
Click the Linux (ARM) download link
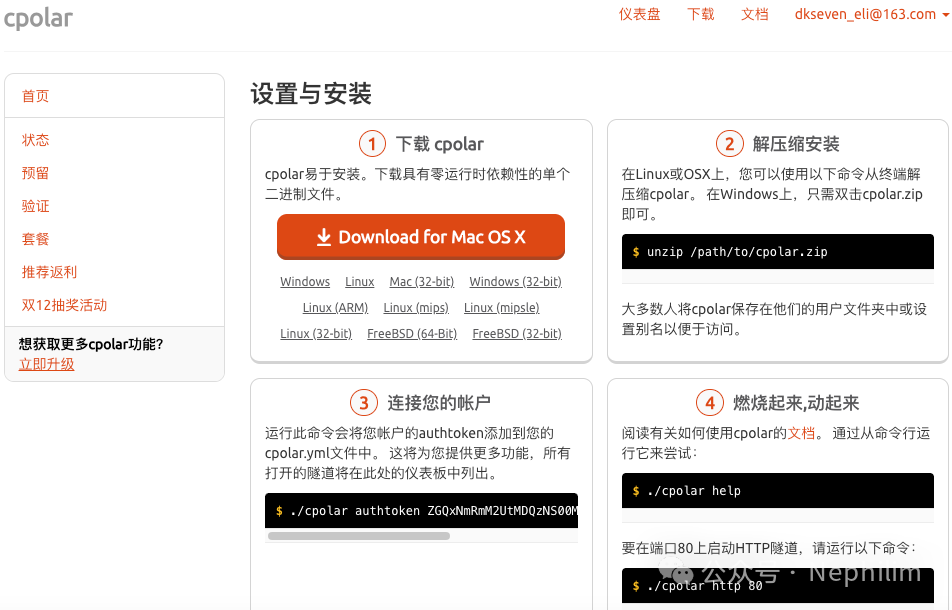335,308
